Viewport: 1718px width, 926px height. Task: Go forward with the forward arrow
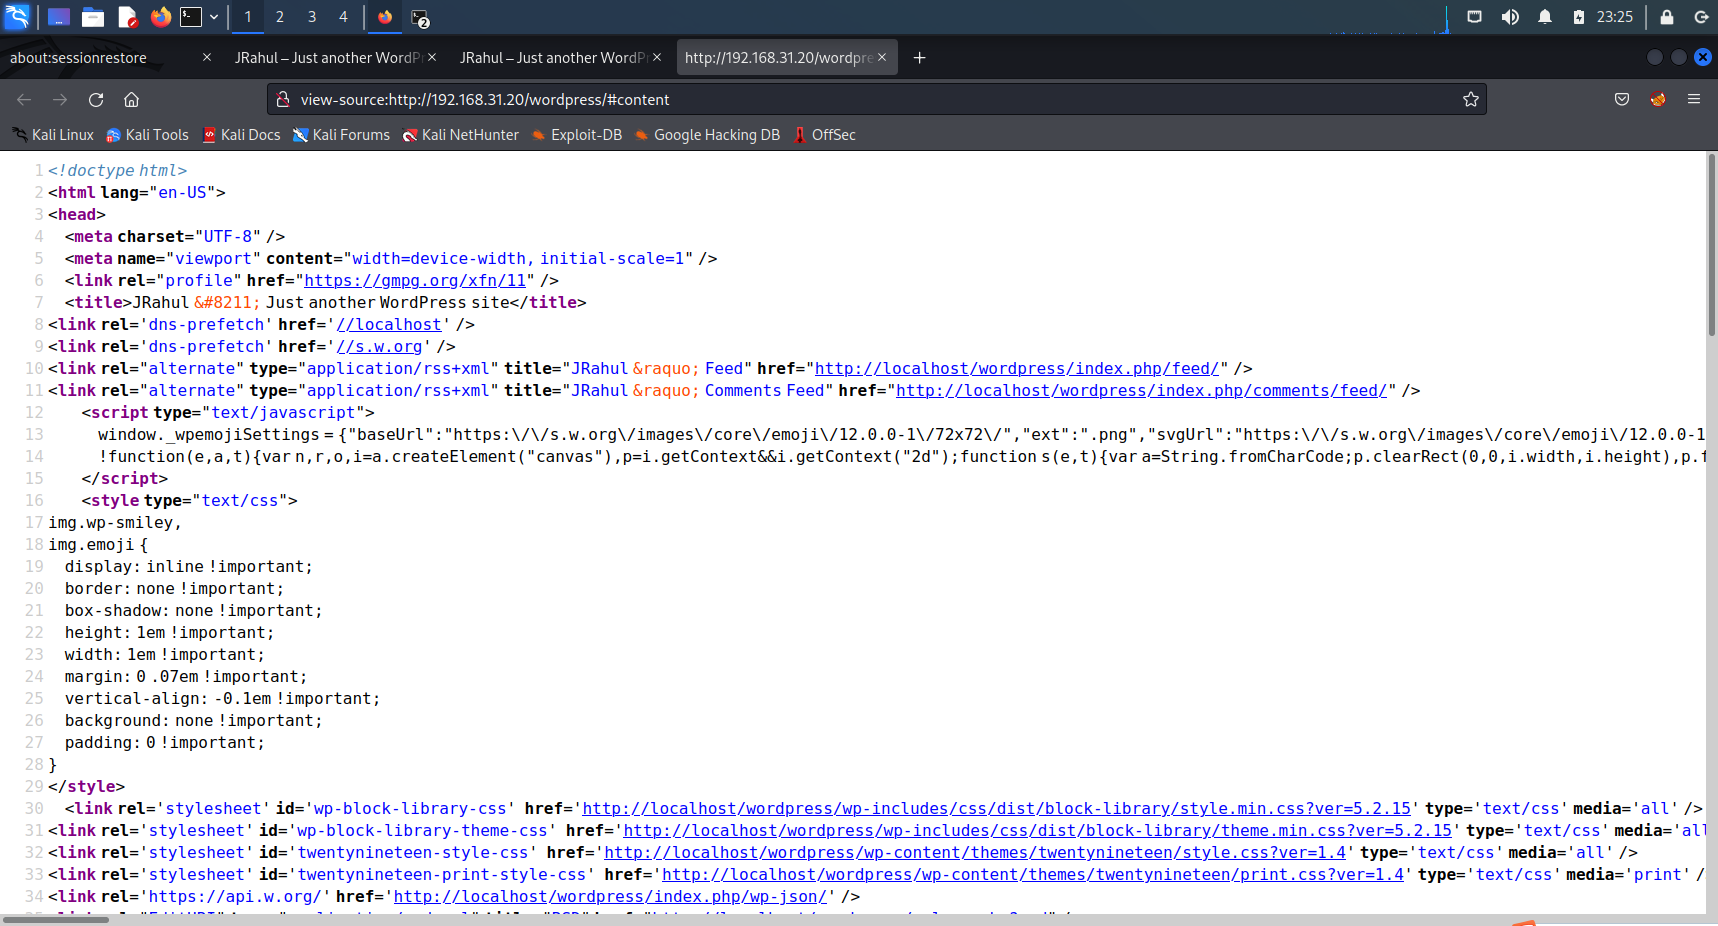(x=60, y=99)
